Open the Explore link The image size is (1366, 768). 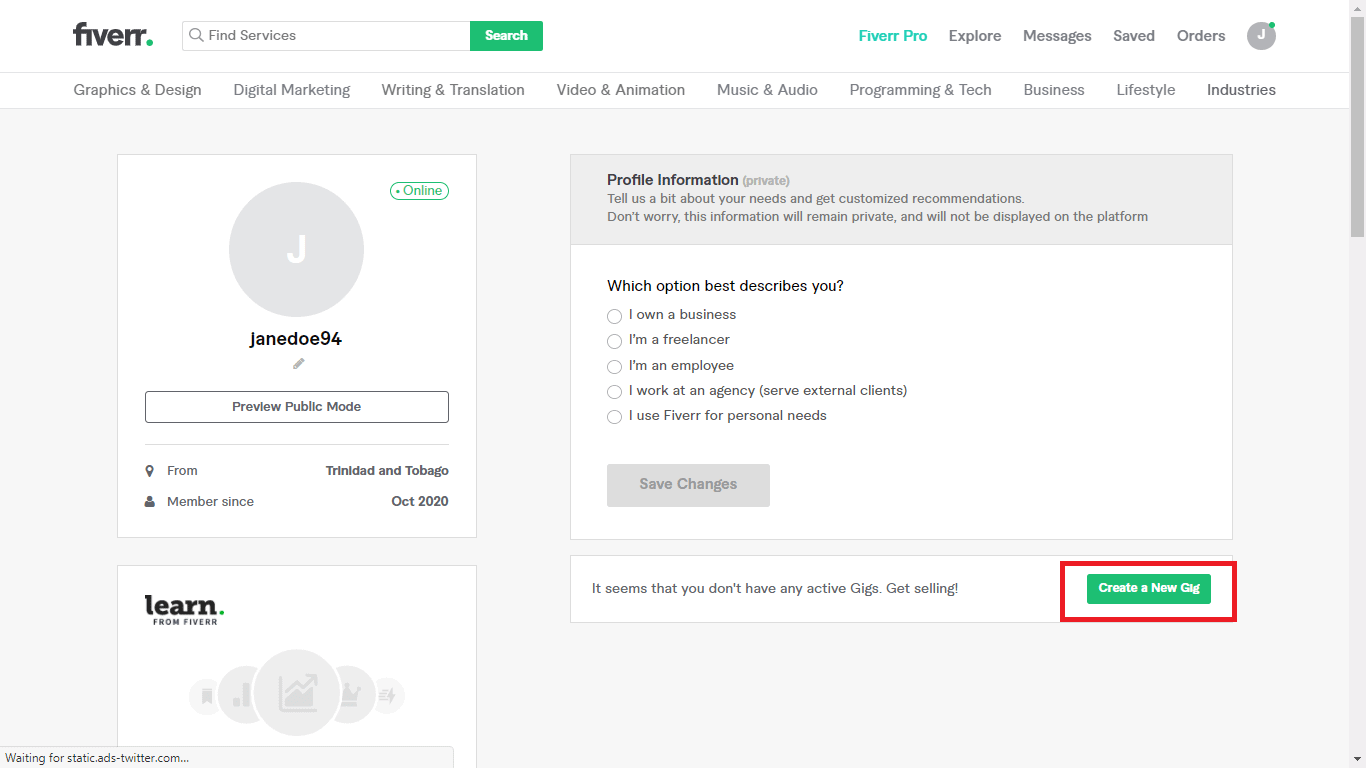[975, 36]
